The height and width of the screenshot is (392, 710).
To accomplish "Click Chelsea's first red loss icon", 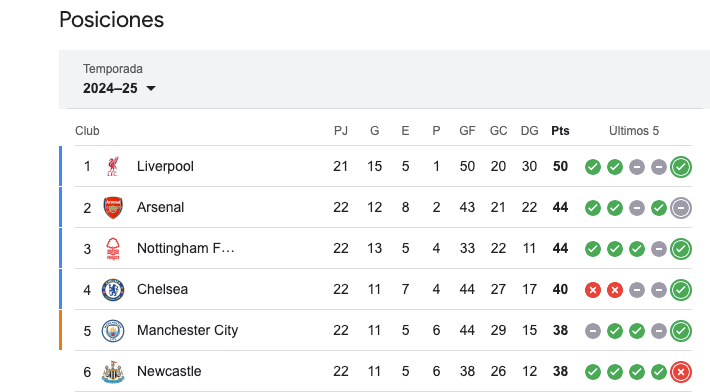I will (x=593, y=290).
